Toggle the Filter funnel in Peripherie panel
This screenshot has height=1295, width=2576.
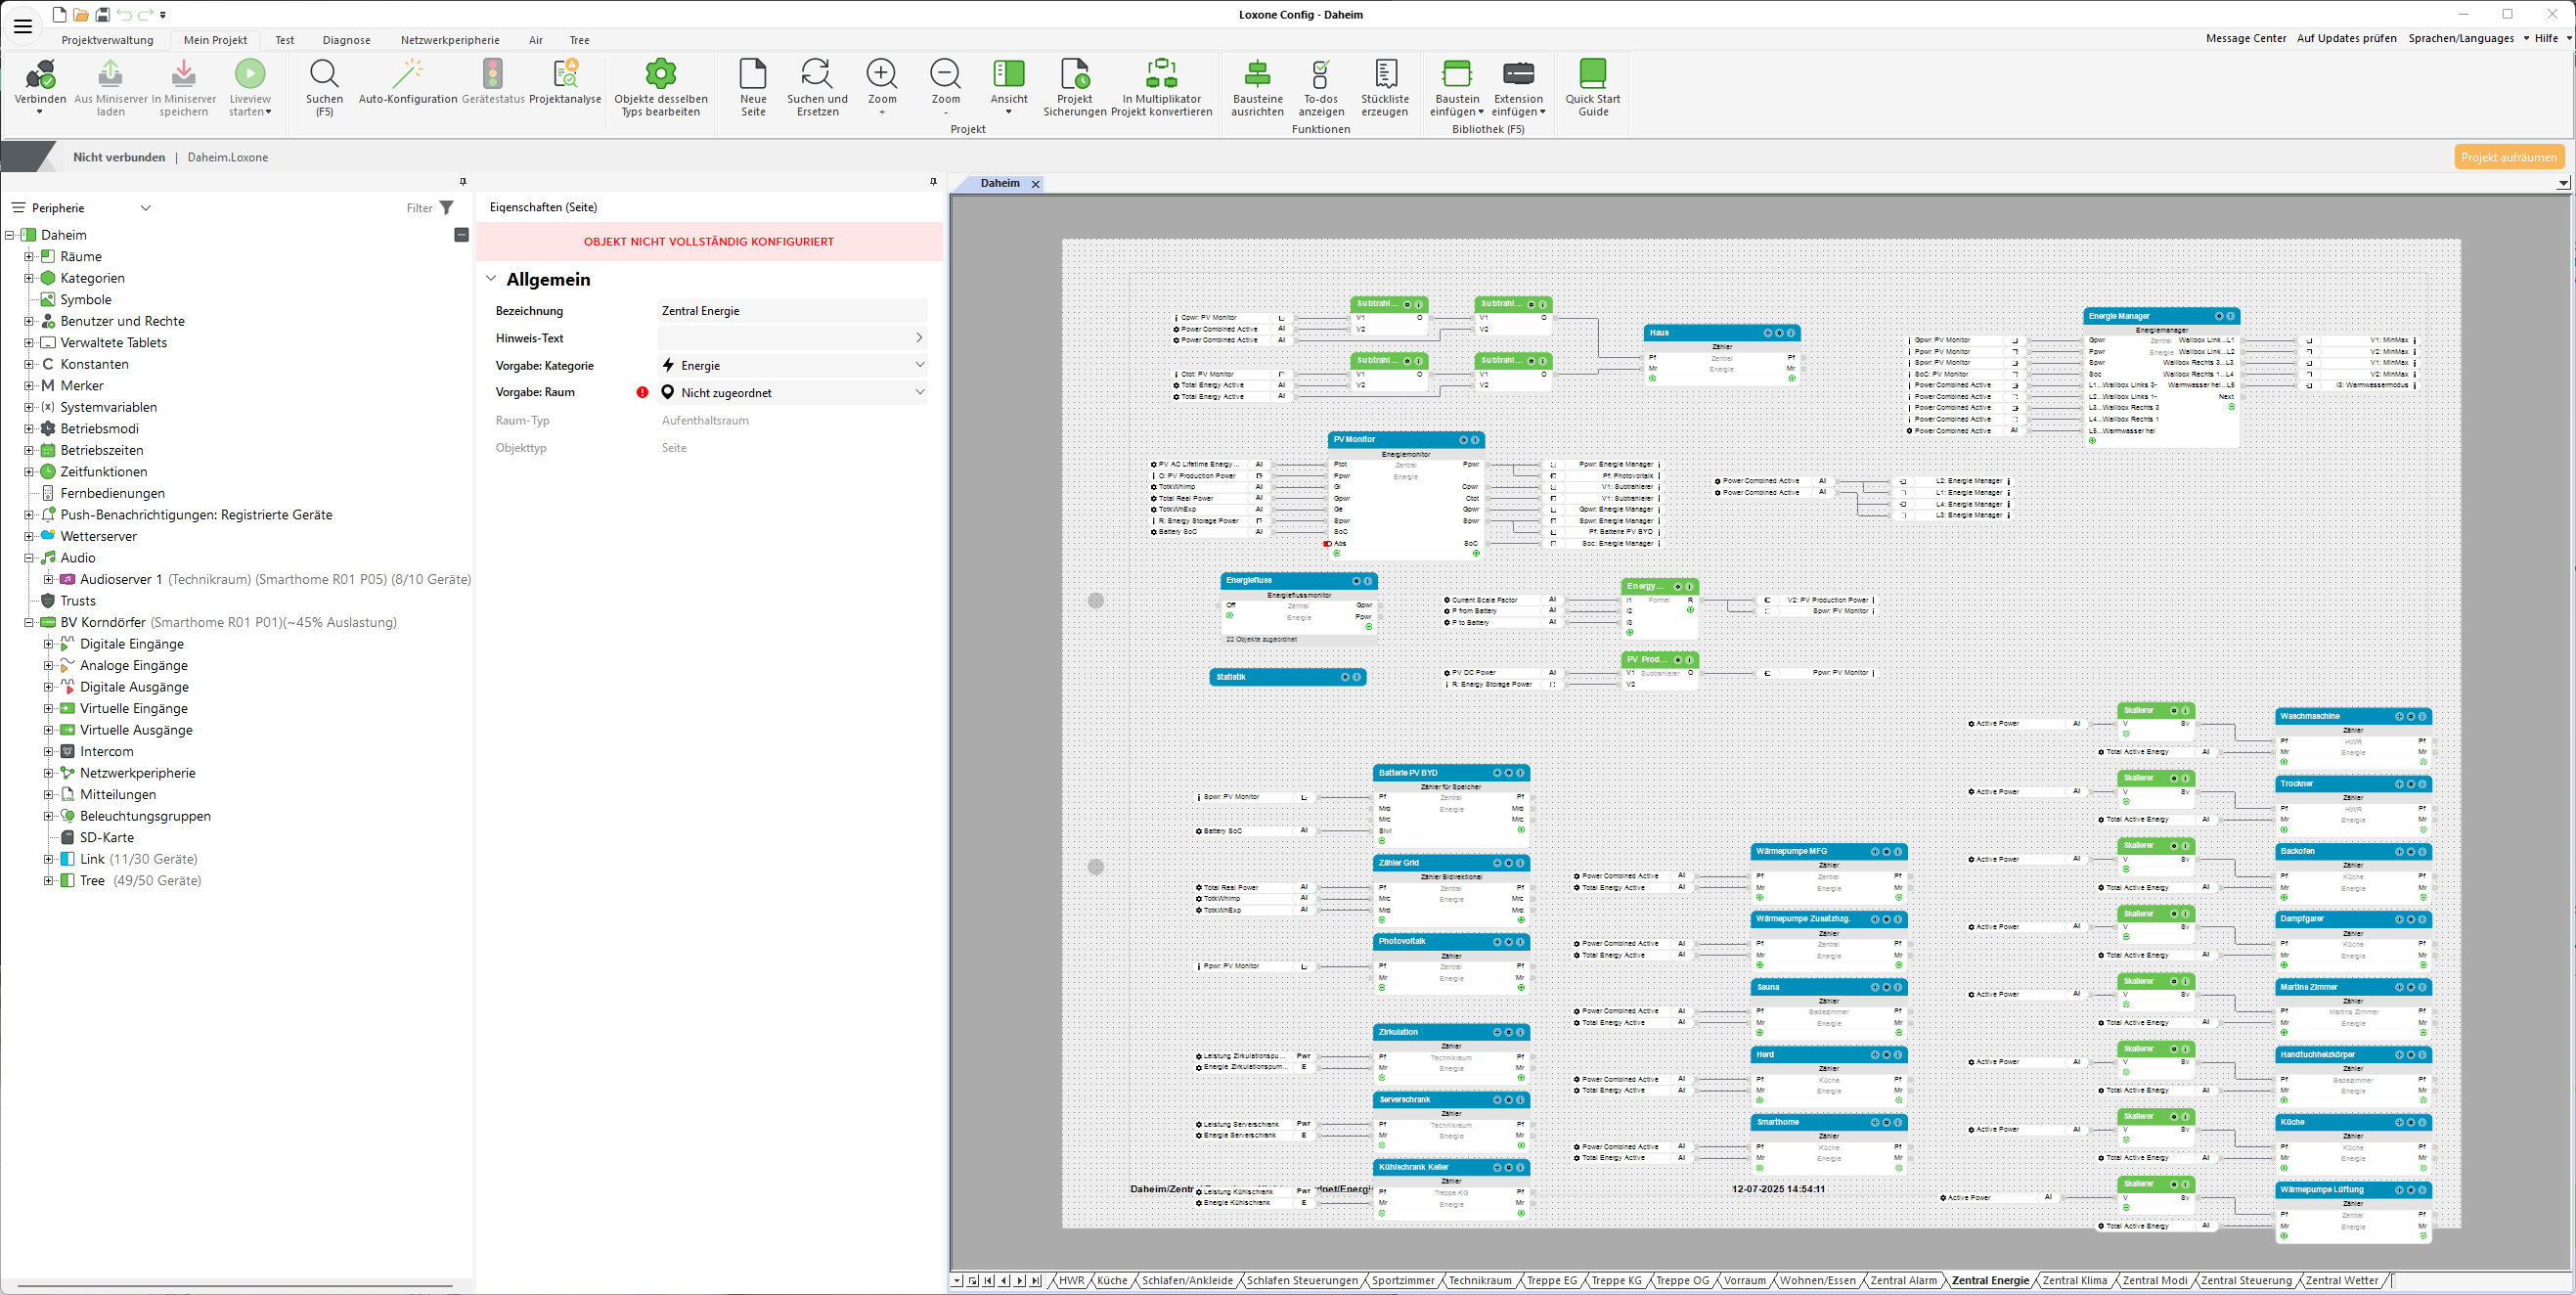(446, 208)
